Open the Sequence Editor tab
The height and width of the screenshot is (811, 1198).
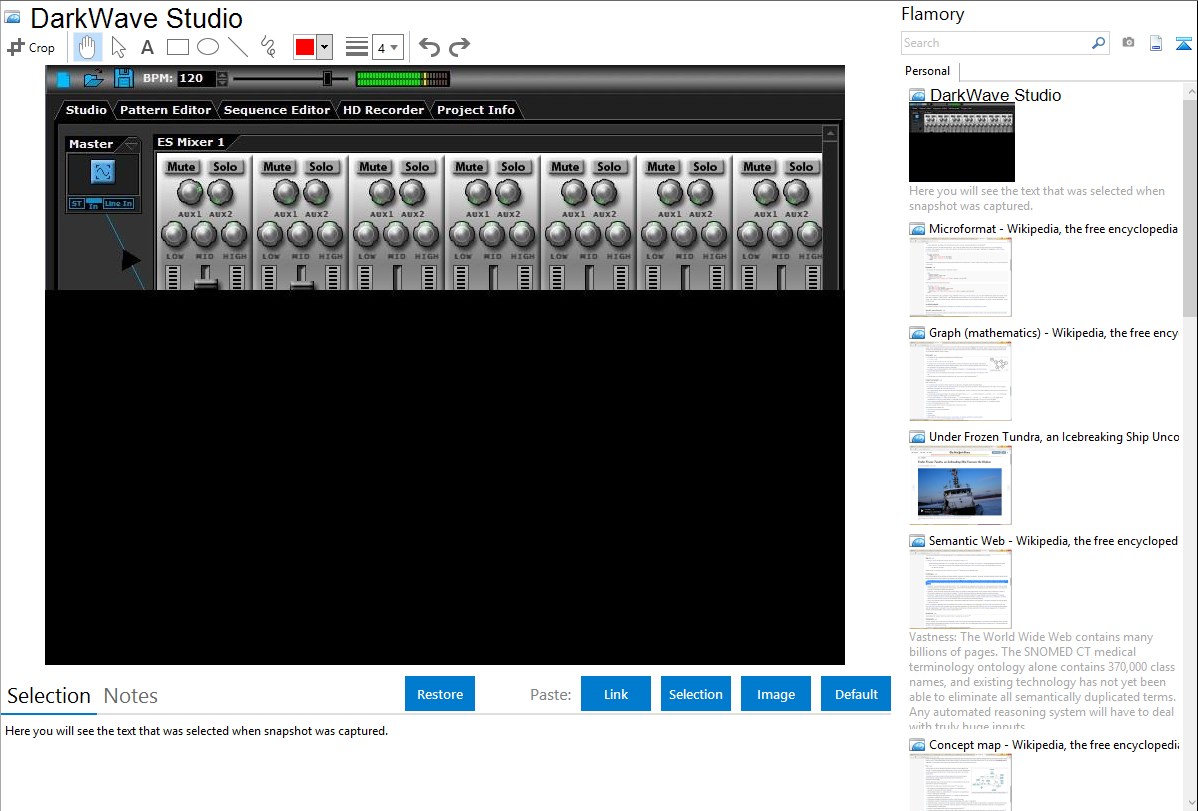click(277, 110)
